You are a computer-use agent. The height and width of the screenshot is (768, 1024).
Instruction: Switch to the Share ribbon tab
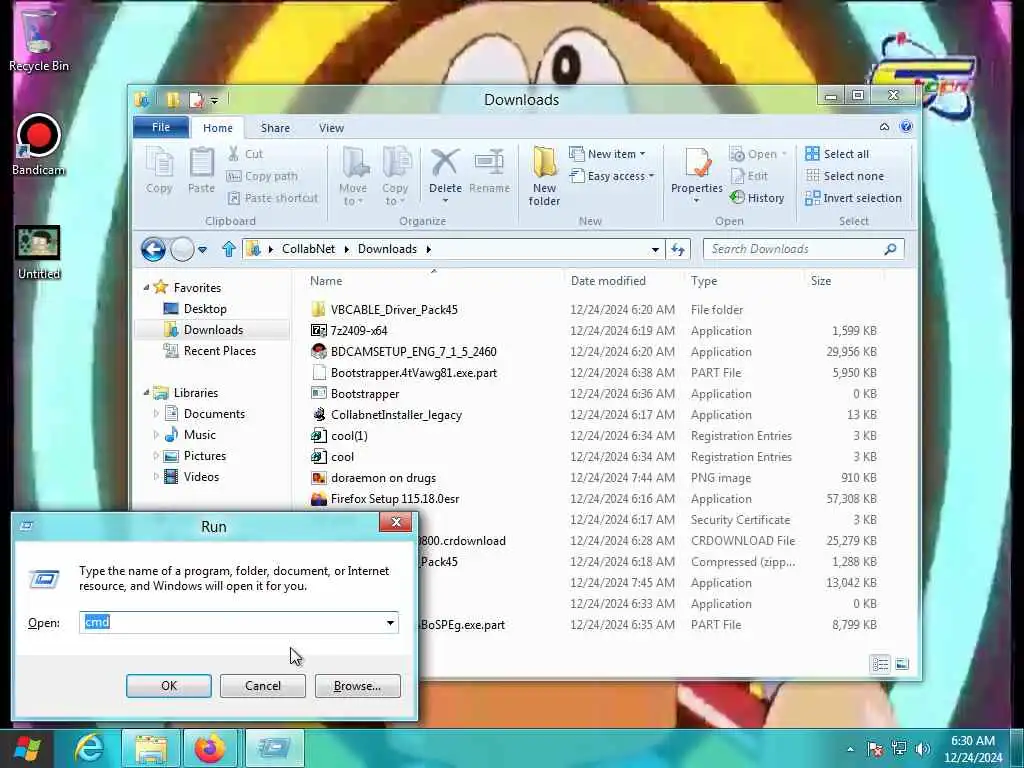pyautogui.click(x=275, y=128)
